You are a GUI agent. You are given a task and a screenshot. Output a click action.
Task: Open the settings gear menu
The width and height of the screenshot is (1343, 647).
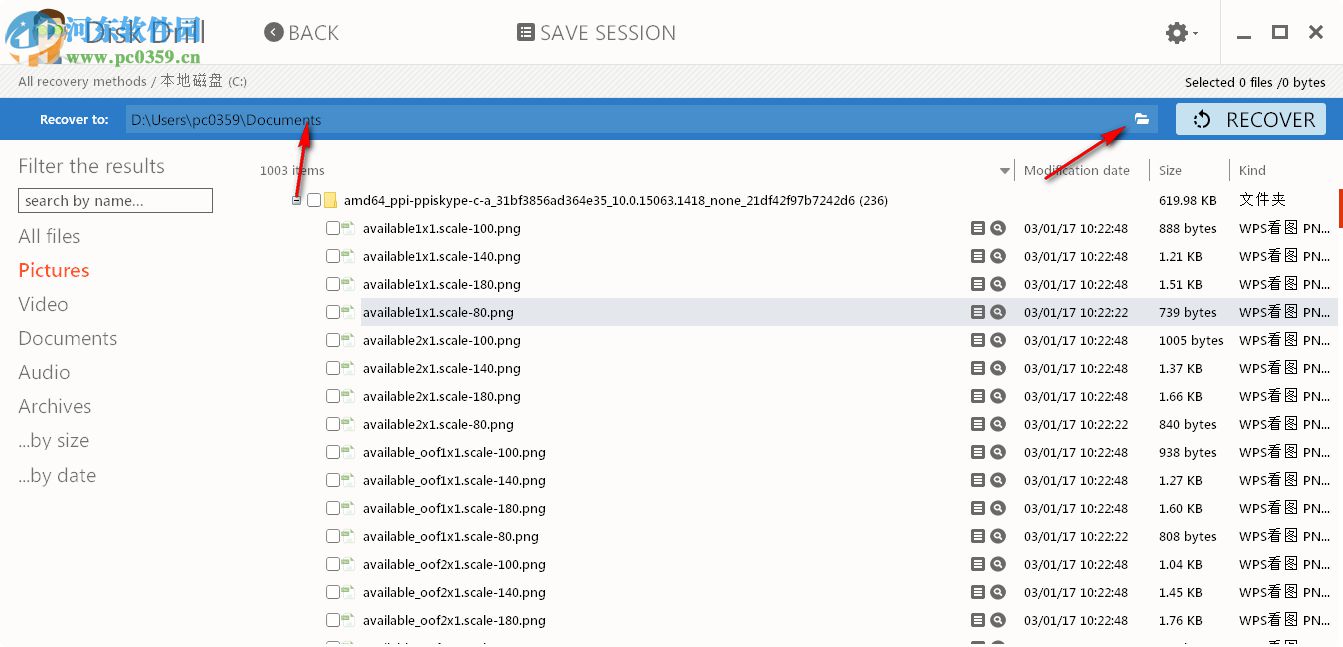coord(1177,33)
